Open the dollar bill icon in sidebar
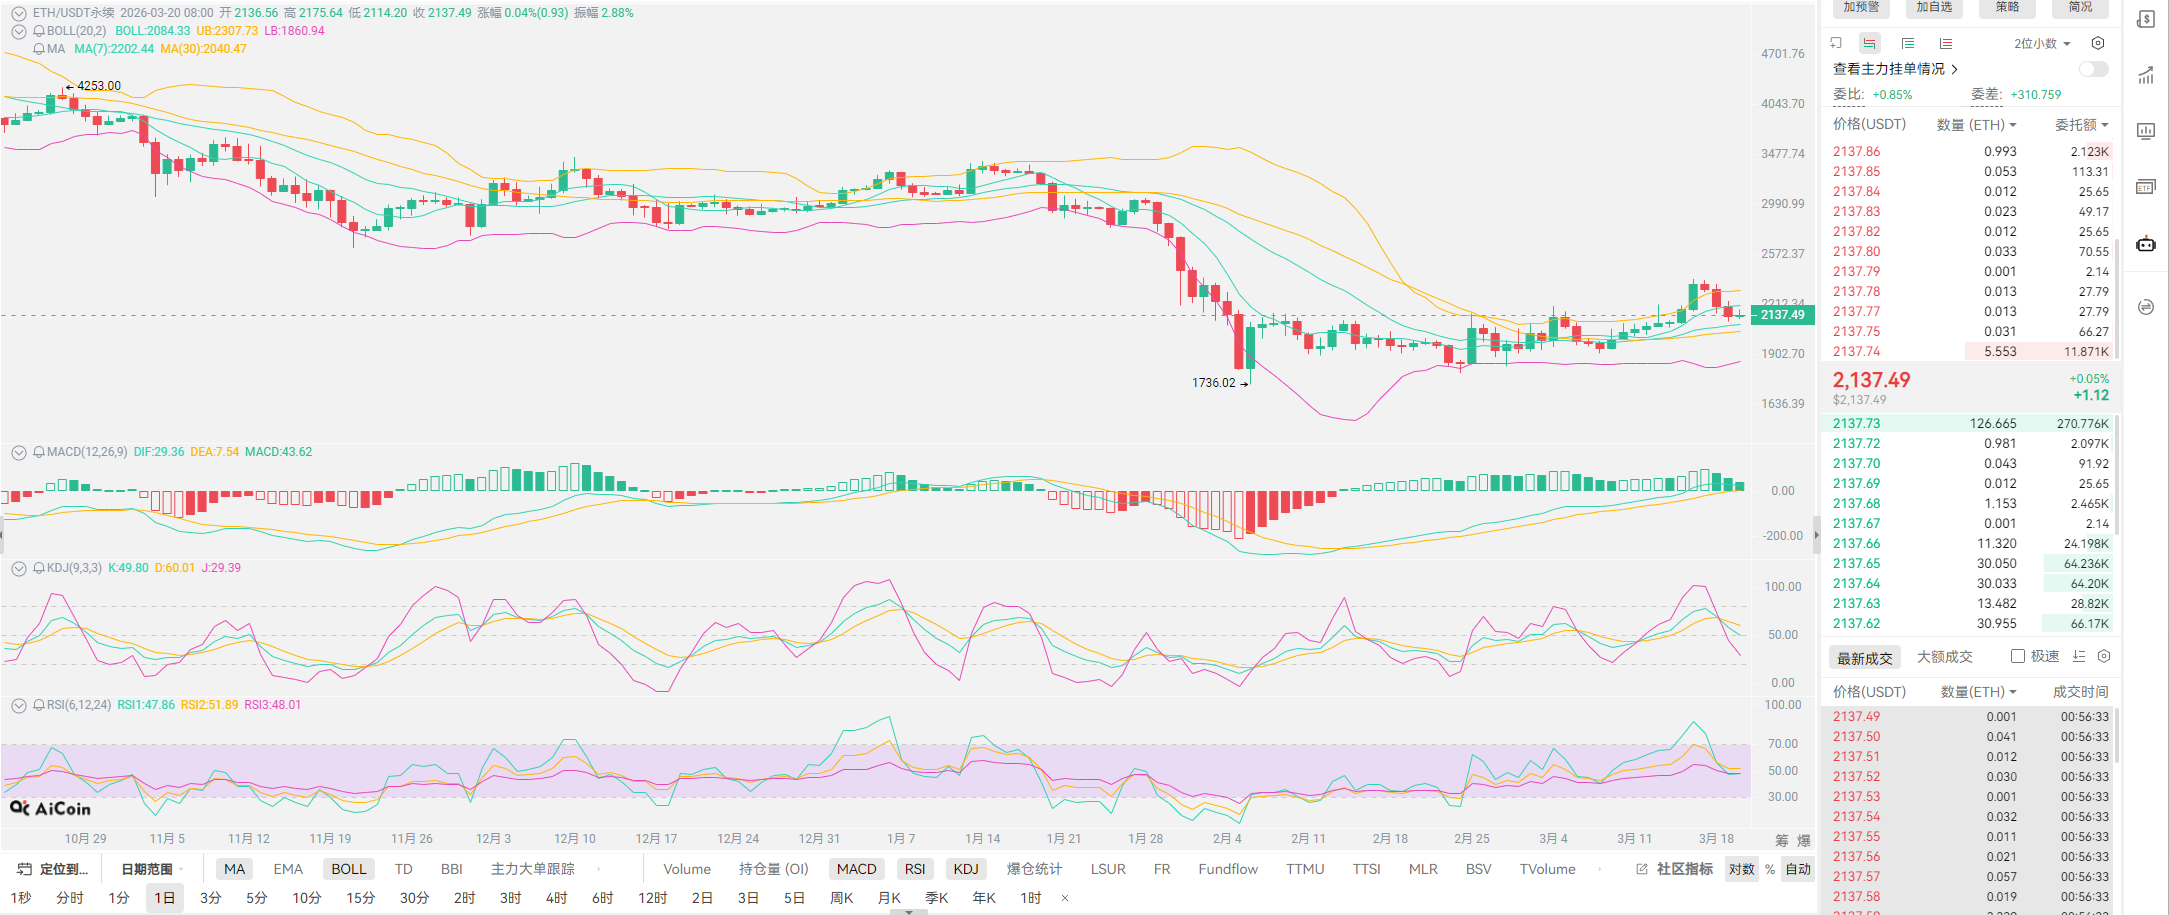The height and width of the screenshot is (915, 2169). (2146, 20)
